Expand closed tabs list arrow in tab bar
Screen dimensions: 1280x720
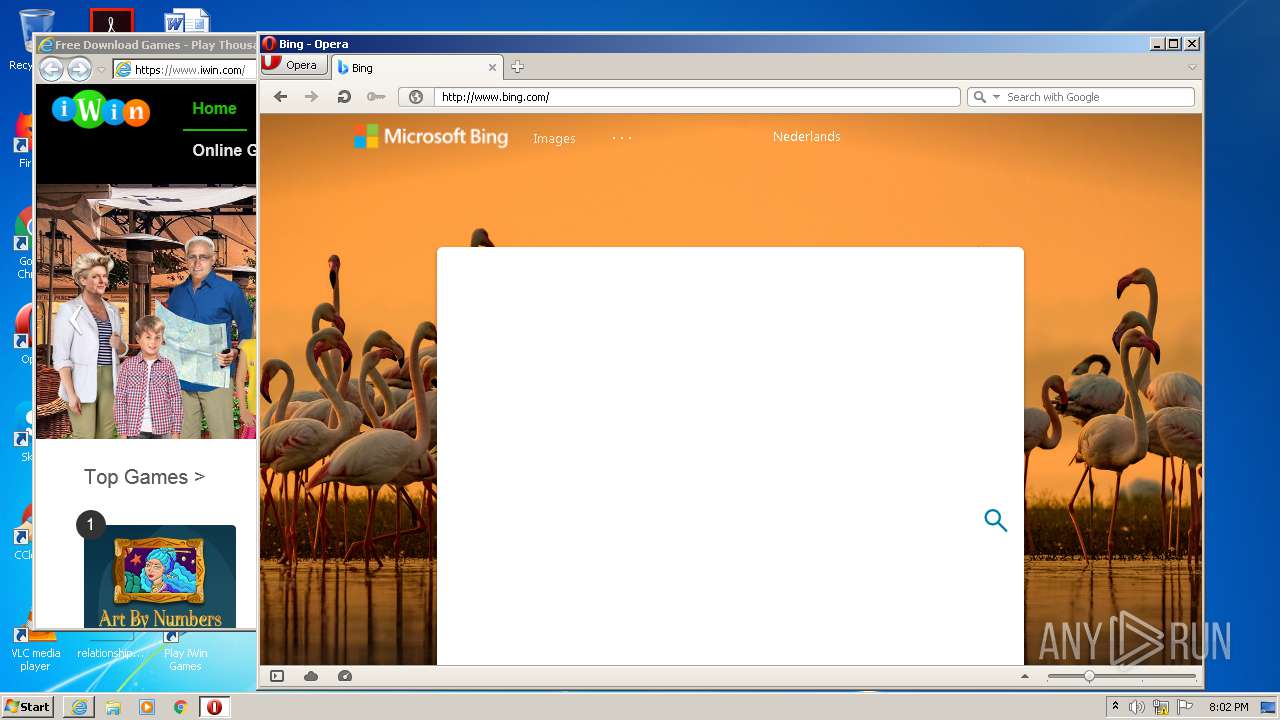(1192, 67)
